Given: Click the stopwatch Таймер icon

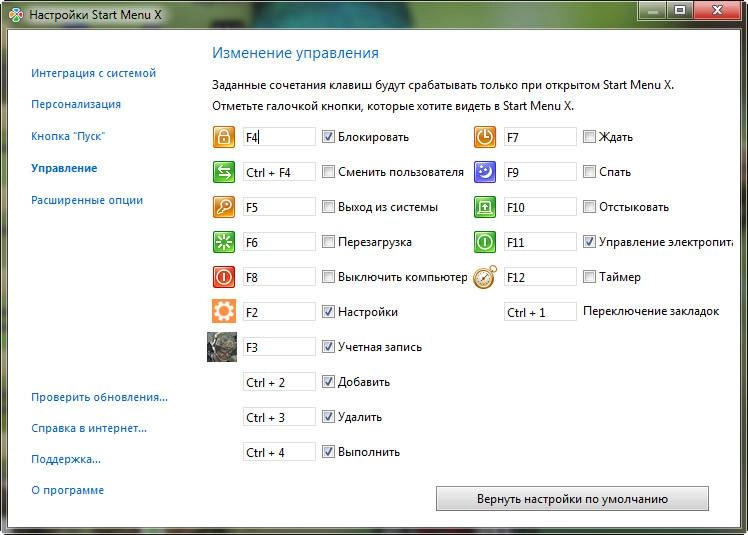Looking at the screenshot, I should [x=485, y=277].
